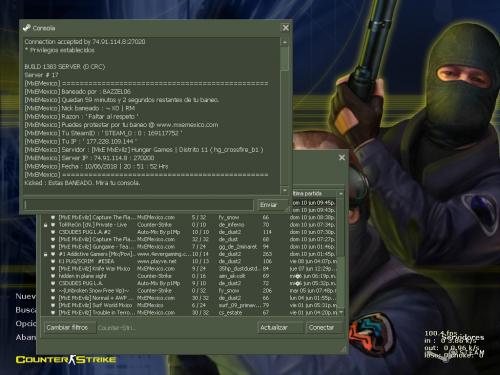This screenshot has width=500, height=375.
Task: Click the VAC shield icon of CSDUDES PUG L.A. #2
Action: click(x=53, y=232)
